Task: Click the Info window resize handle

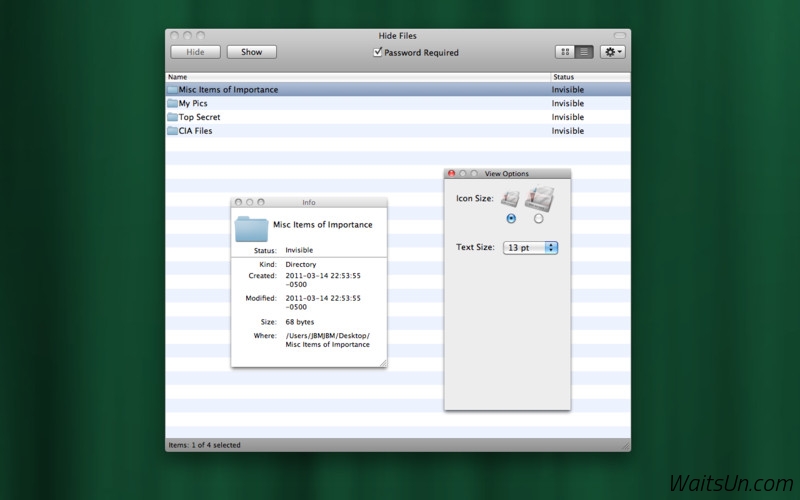Action: pos(382,363)
